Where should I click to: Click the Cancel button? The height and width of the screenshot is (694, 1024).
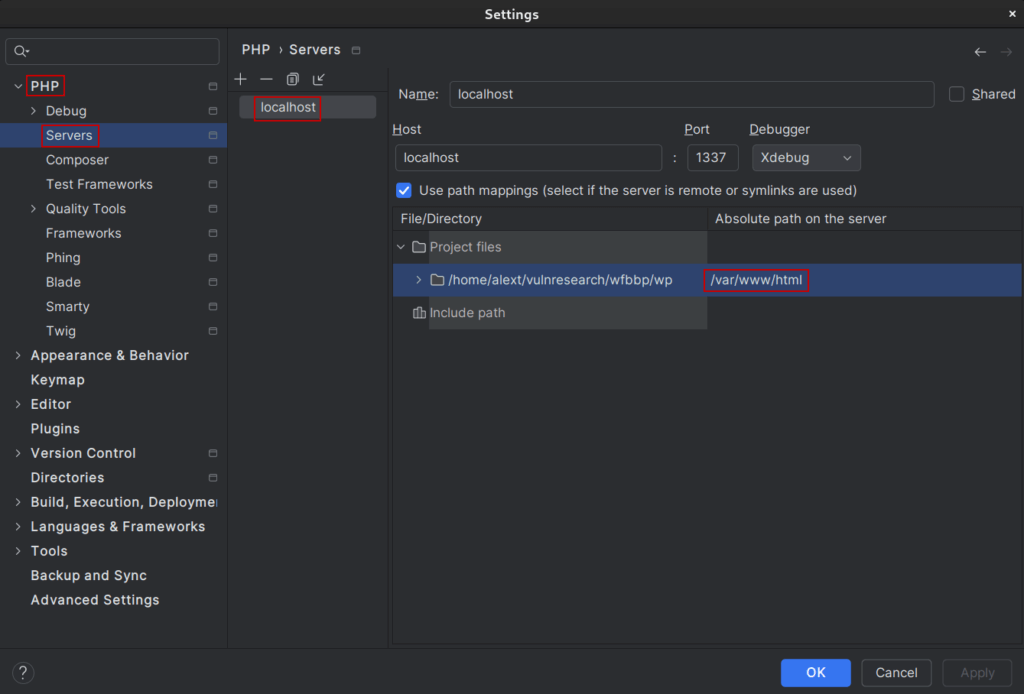896,672
